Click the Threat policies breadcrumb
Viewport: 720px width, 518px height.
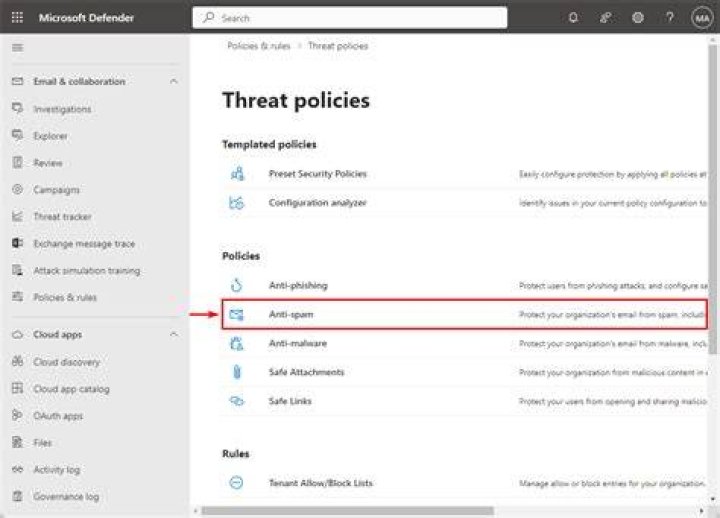pyautogui.click(x=338, y=46)
